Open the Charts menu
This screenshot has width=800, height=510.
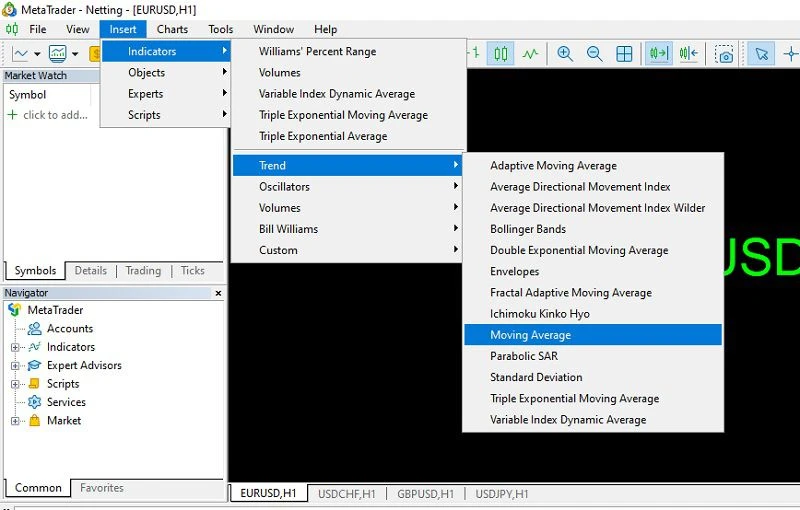coord(172,29)
